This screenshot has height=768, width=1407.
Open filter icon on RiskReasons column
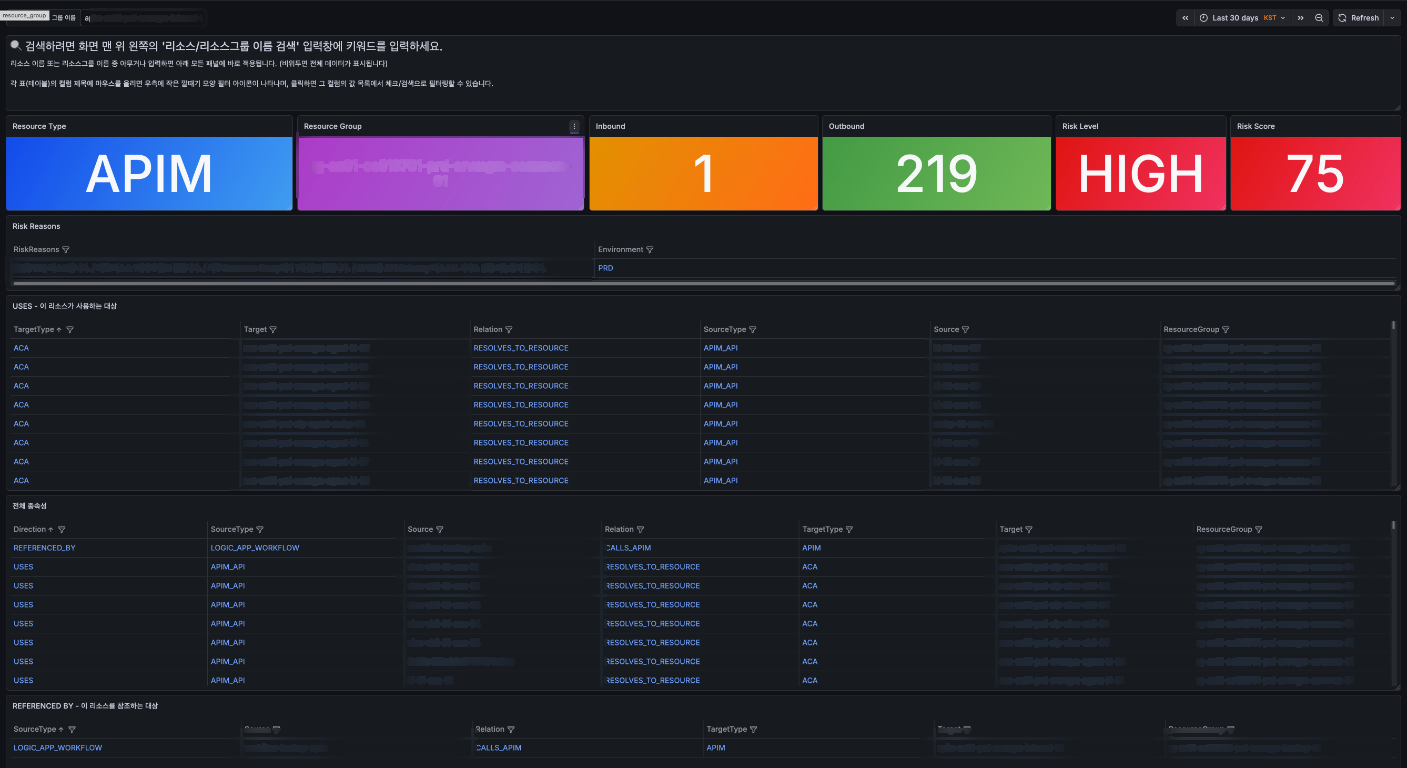(66, 249)
